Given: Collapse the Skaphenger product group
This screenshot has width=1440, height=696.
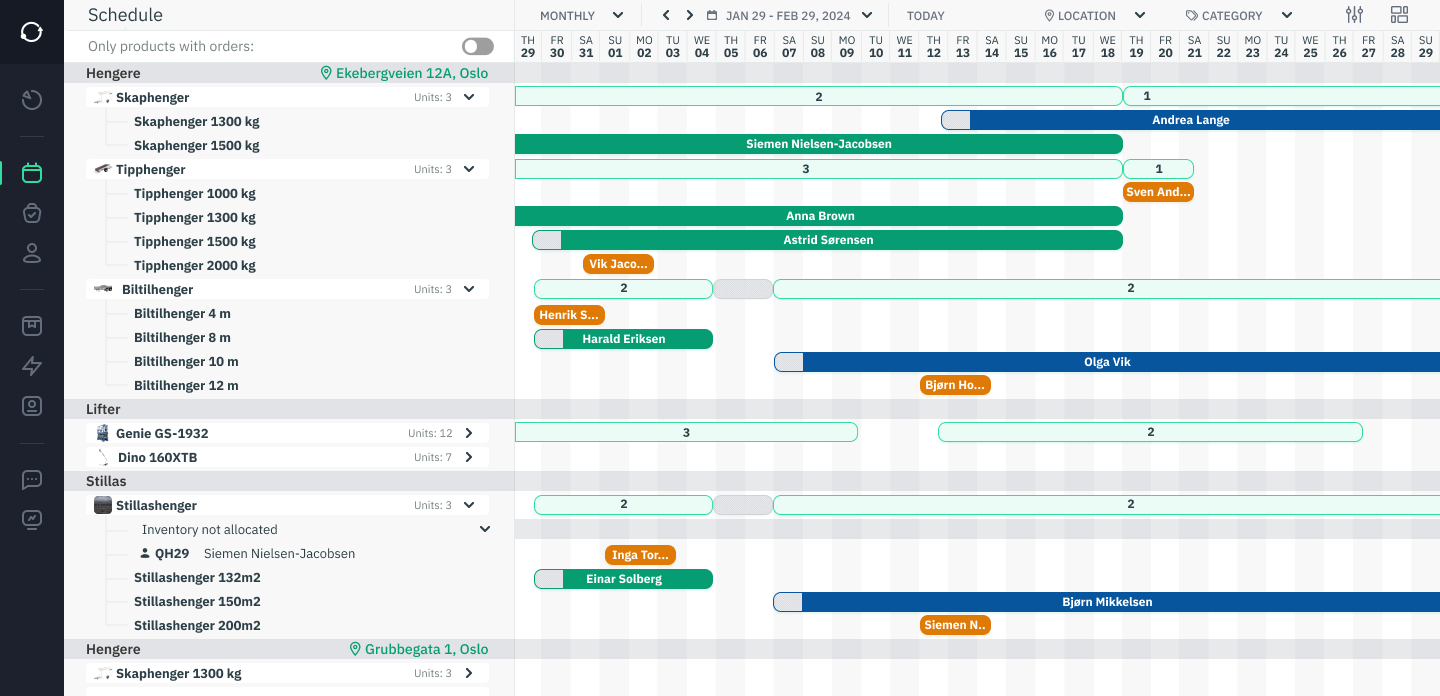Looking at the screenshot, I should (469, 97).
